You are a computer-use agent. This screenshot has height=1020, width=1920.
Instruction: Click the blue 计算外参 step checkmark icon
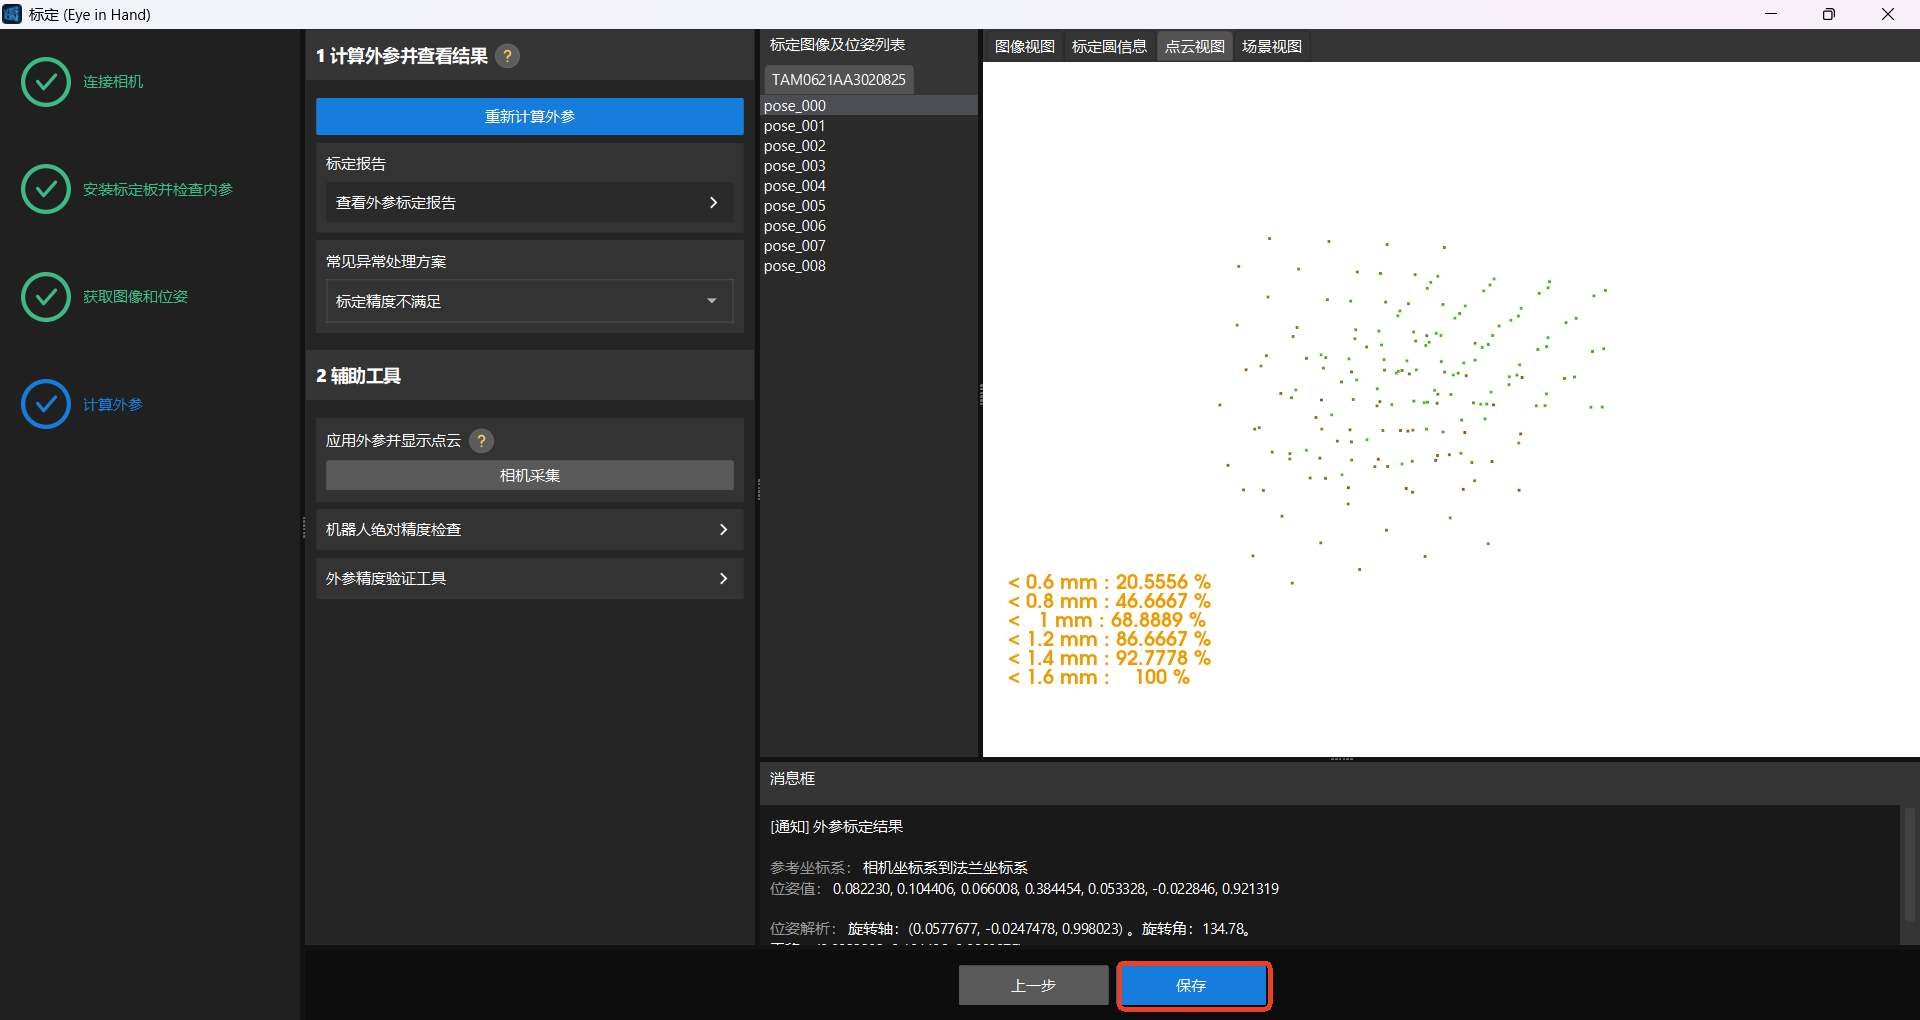coord(46,404)
